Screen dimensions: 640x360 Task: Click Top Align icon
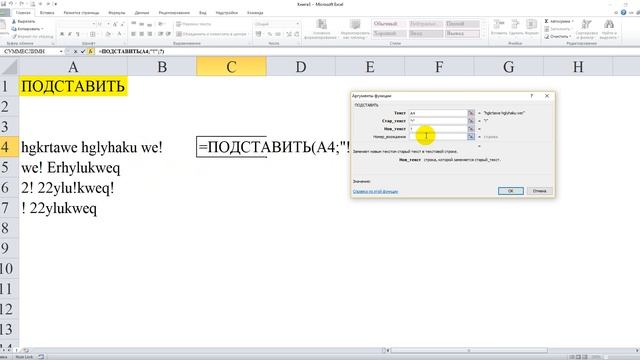[x=133, y=24]
